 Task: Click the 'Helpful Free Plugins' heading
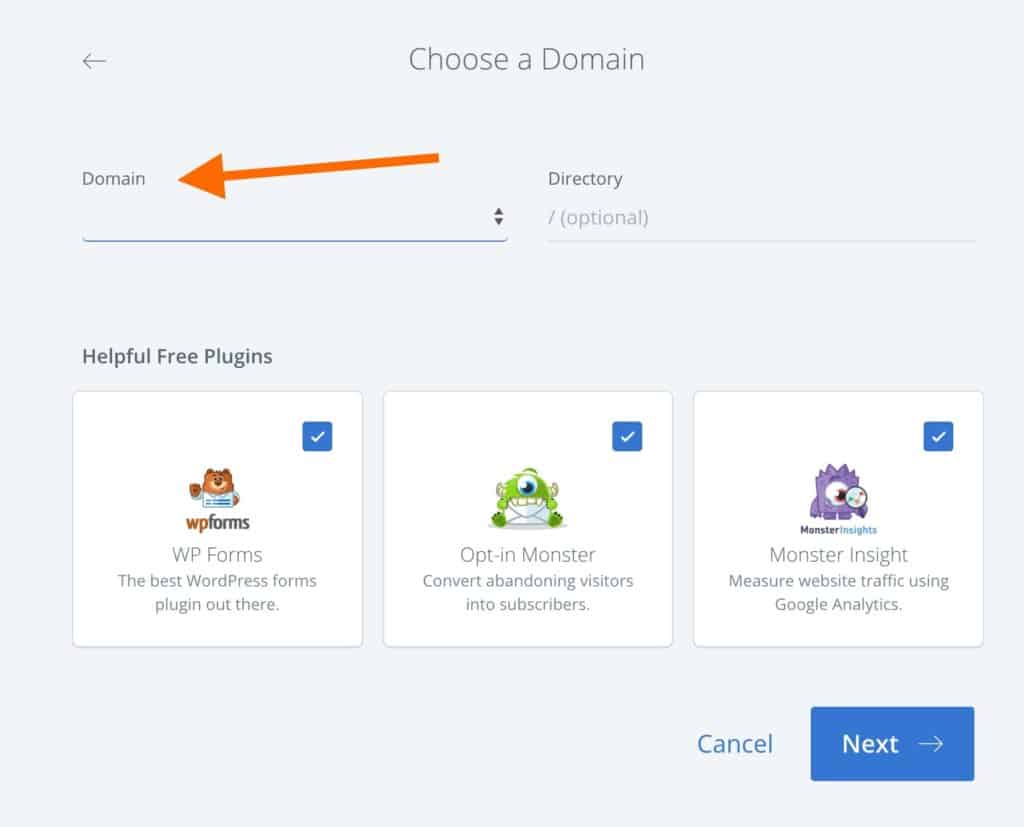[177, 357]
